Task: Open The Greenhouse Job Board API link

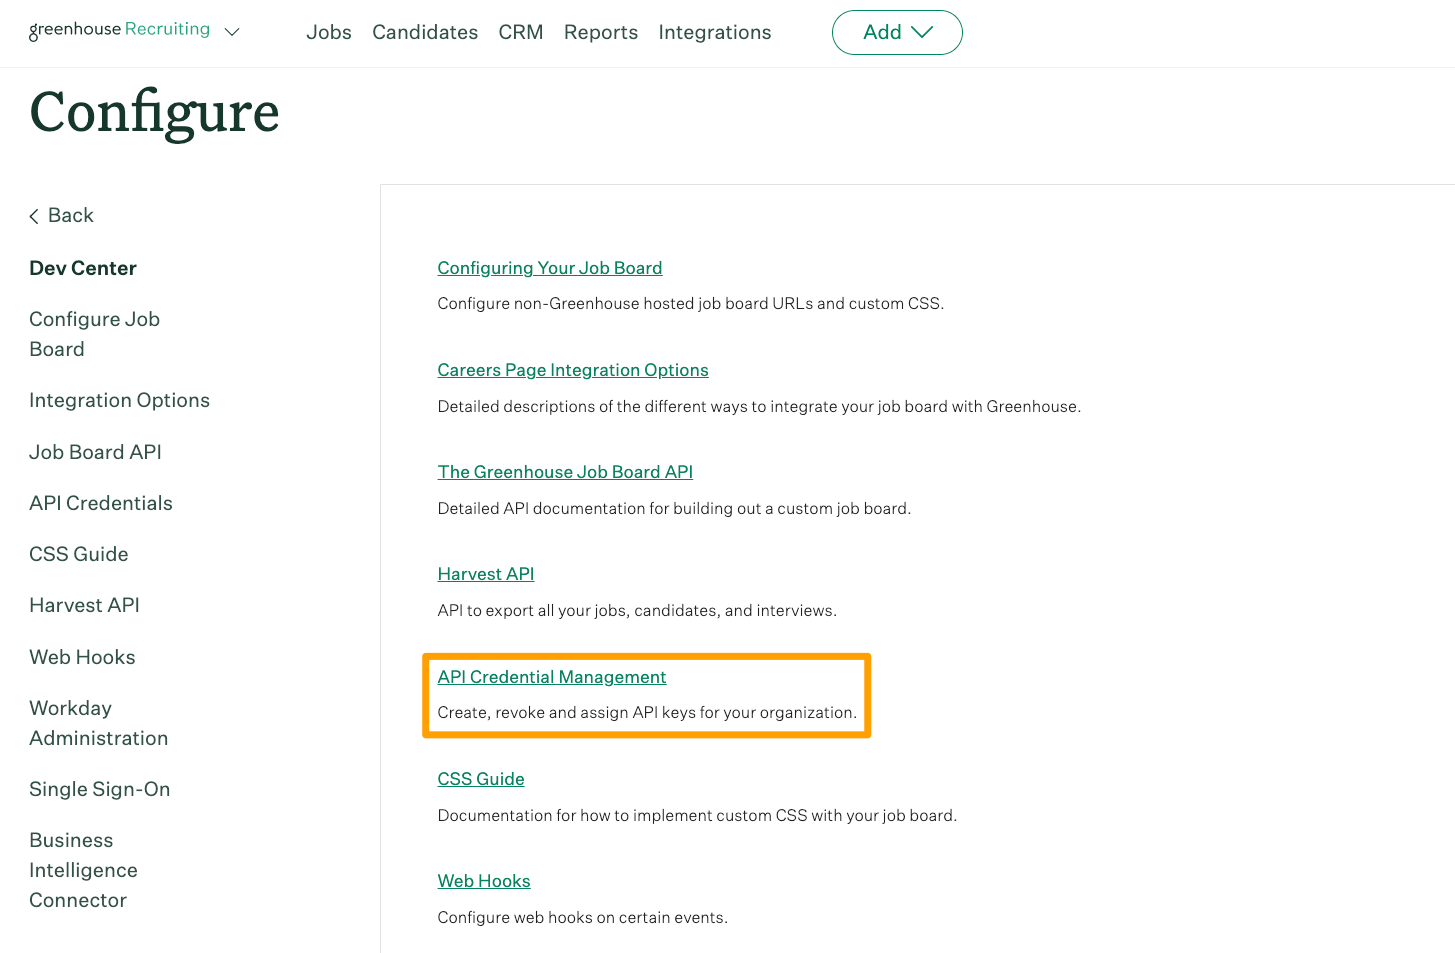Action: point(565,472)
